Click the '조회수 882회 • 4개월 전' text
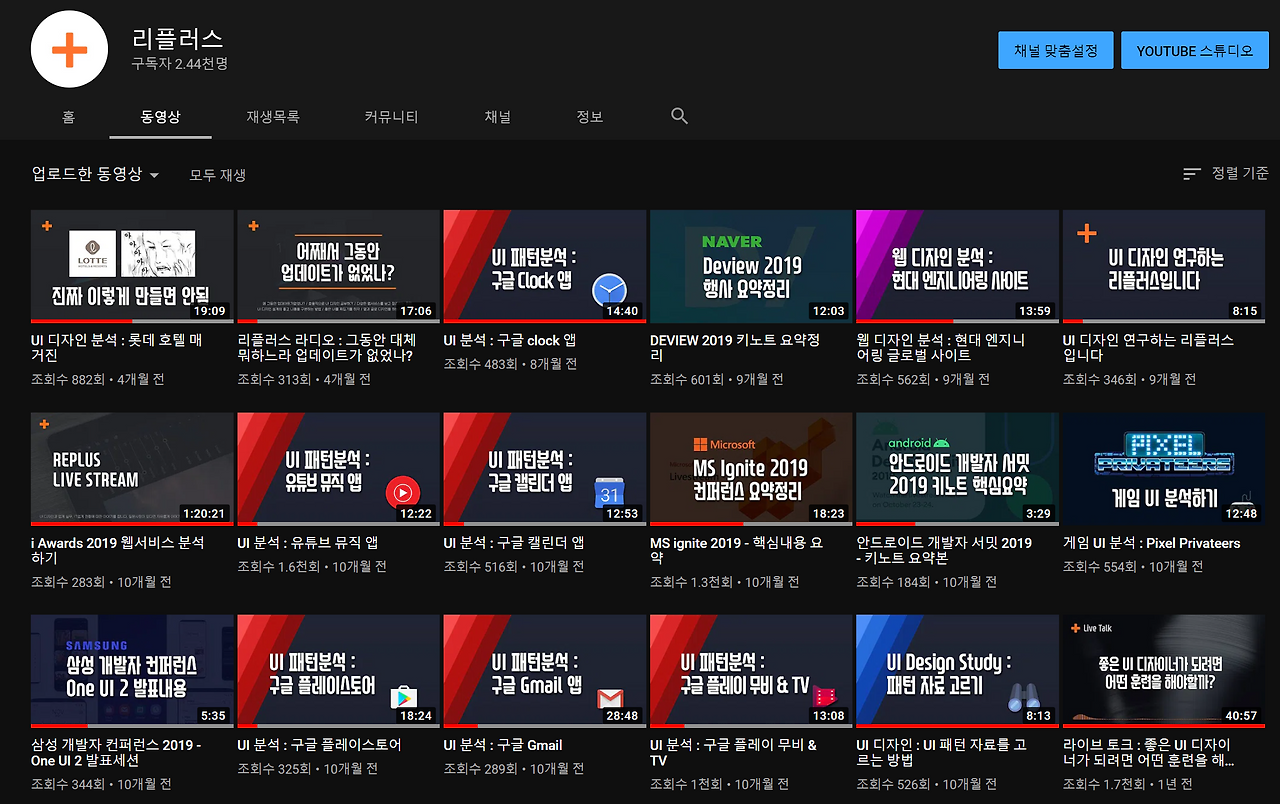Image resolution: width=1280 pixels, height=804 pixels. coord(98,380)
